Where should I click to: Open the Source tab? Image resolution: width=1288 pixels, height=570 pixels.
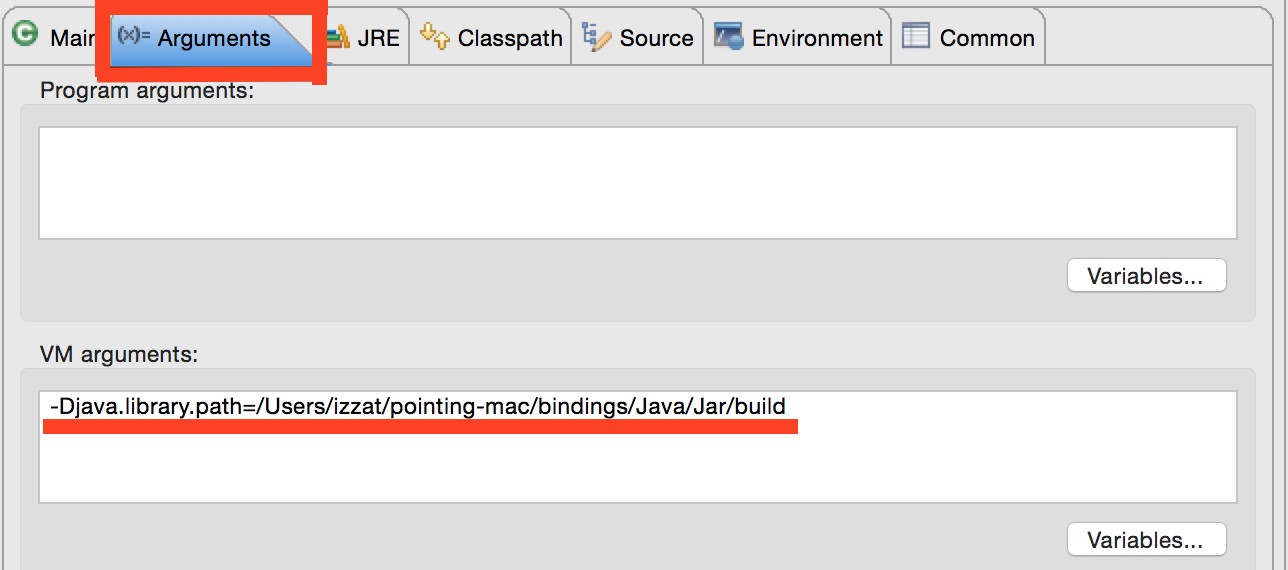638,38
